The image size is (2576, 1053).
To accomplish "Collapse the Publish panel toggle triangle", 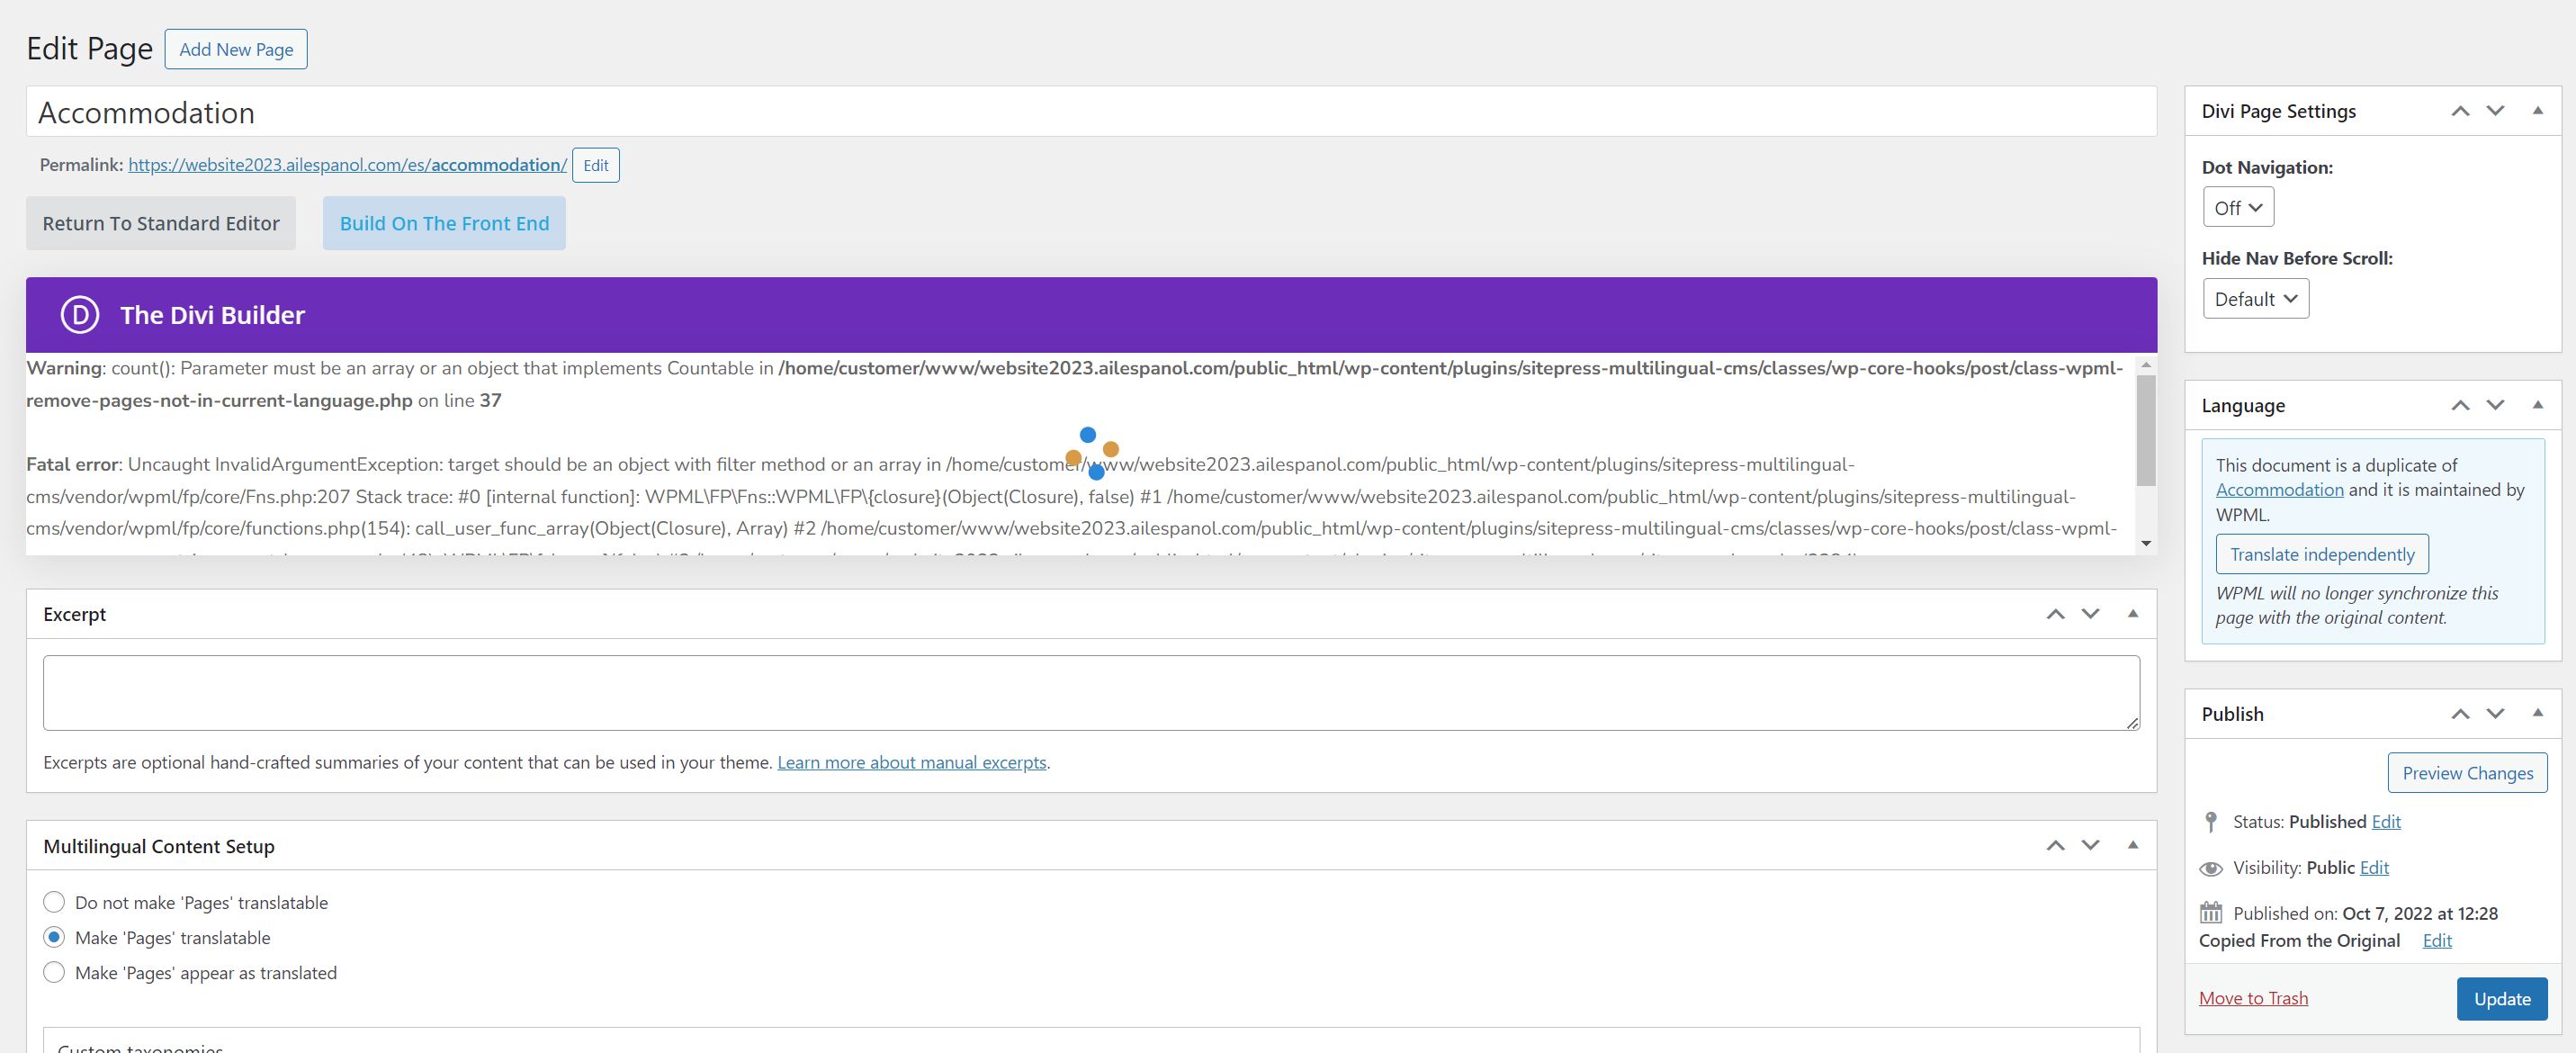I will click(2537, 713).
